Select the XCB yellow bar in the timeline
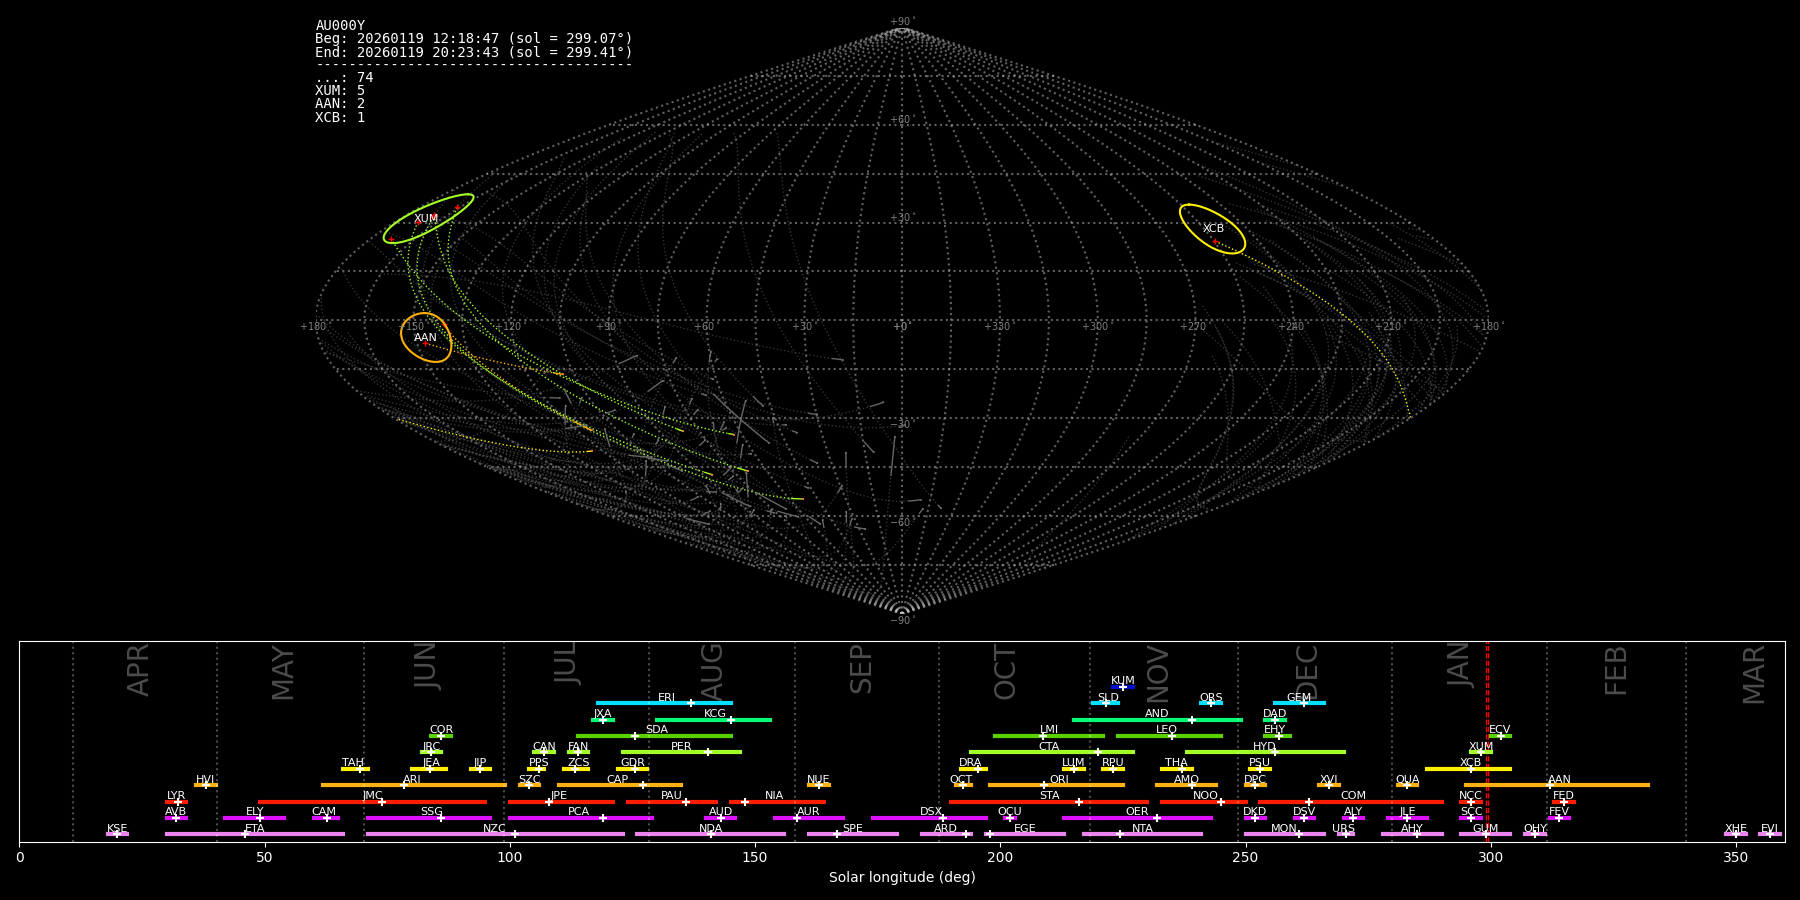Image resolution: width=1800 pixels, height=900 pixels. coord(1468,769)
